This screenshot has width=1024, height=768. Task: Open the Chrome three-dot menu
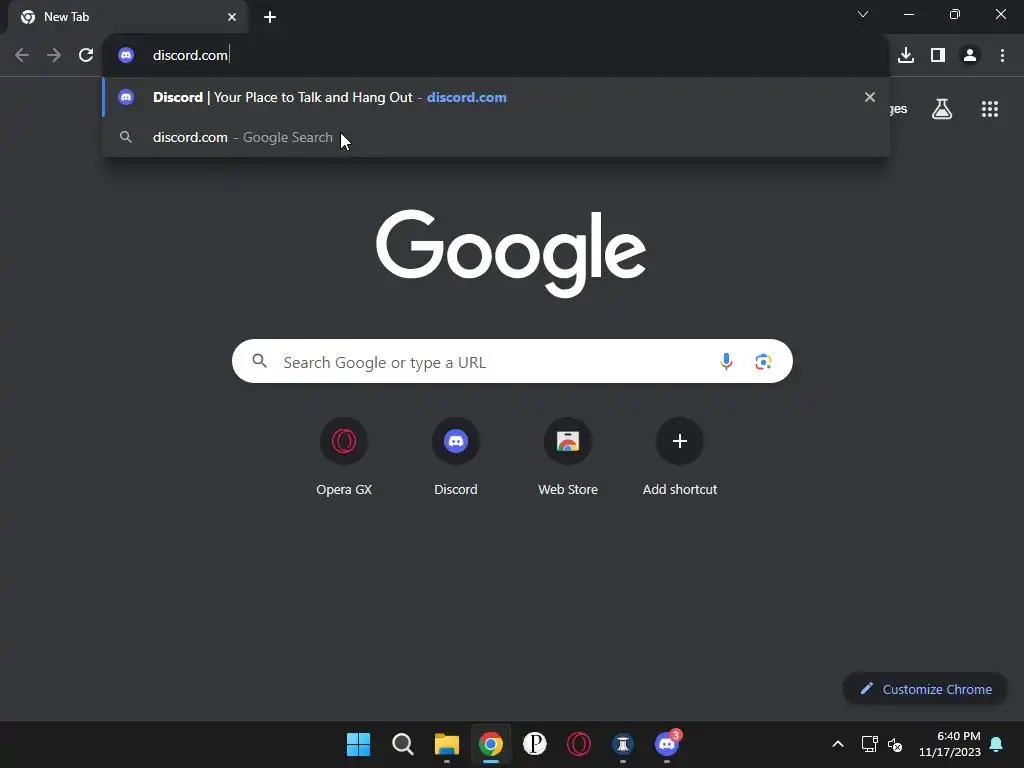(1002, 55)
